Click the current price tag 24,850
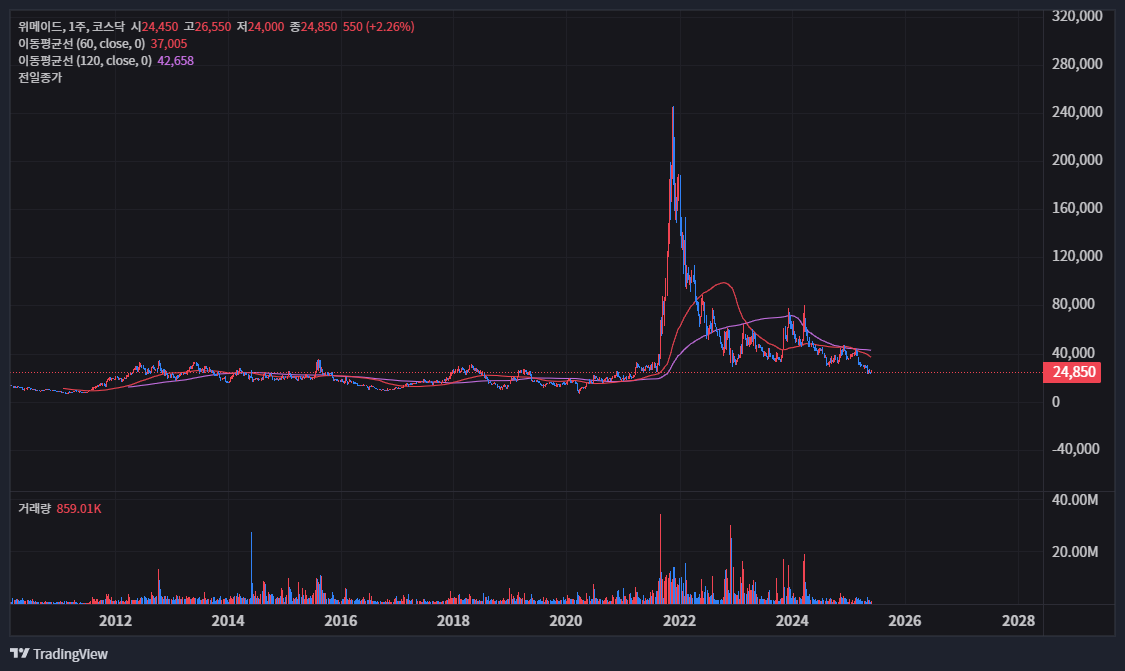This screenshot has height=671, width=1125. (x=1072, y=372)
